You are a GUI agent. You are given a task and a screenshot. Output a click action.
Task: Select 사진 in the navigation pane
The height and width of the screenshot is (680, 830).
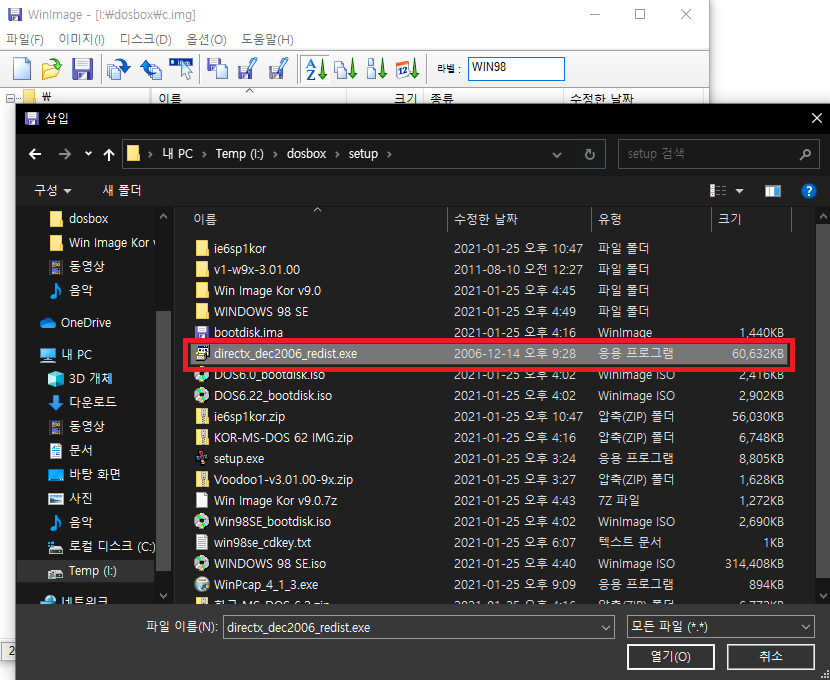70,498
